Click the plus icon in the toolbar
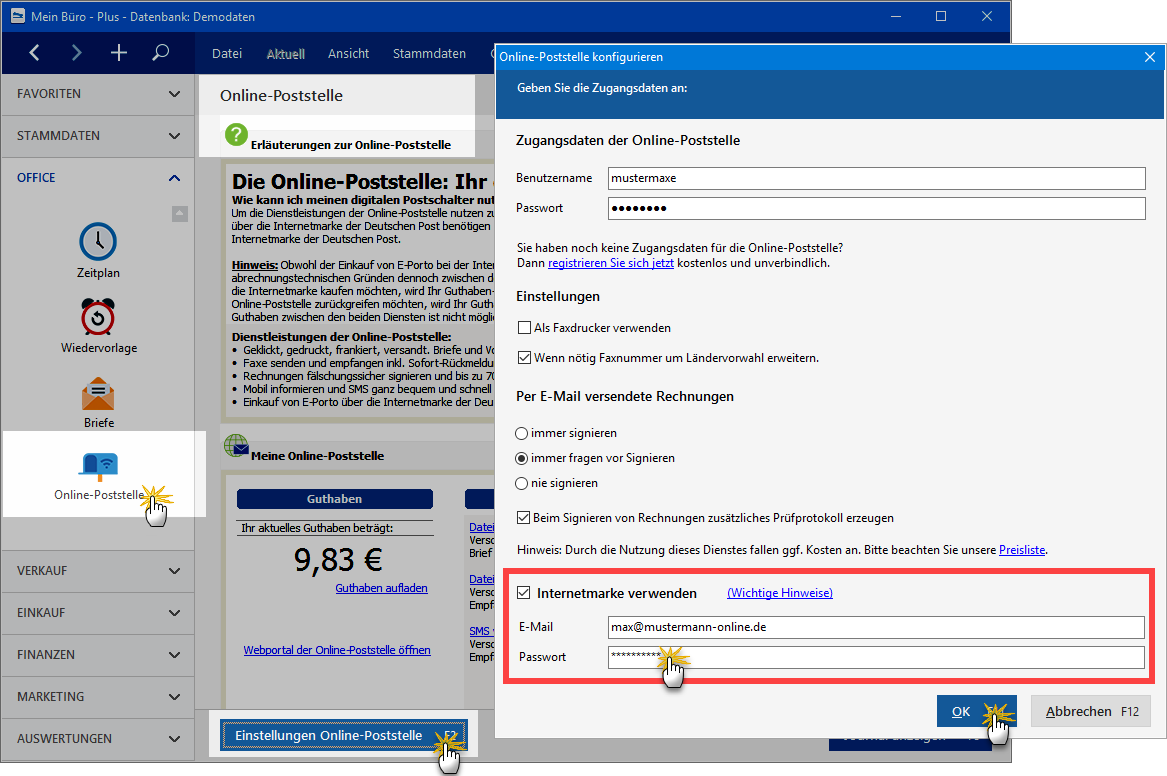 (118, 53)
